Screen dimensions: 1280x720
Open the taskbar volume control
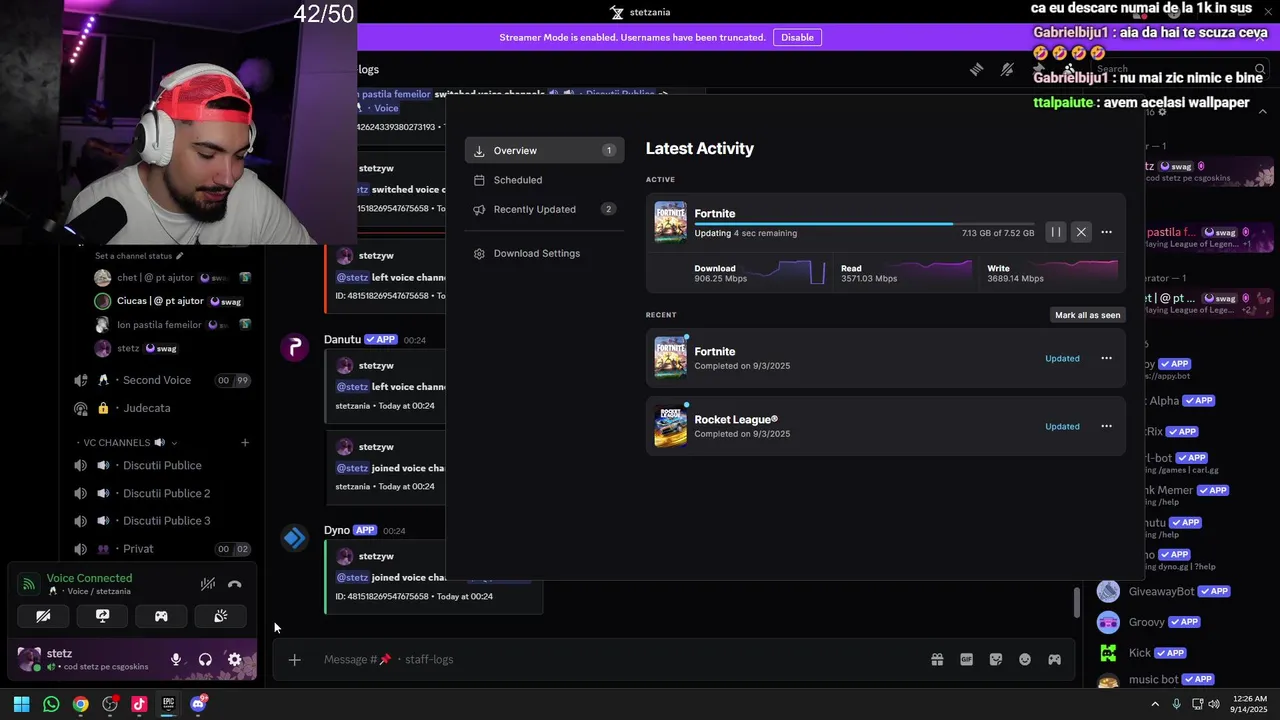click(x=1214, y=704)
